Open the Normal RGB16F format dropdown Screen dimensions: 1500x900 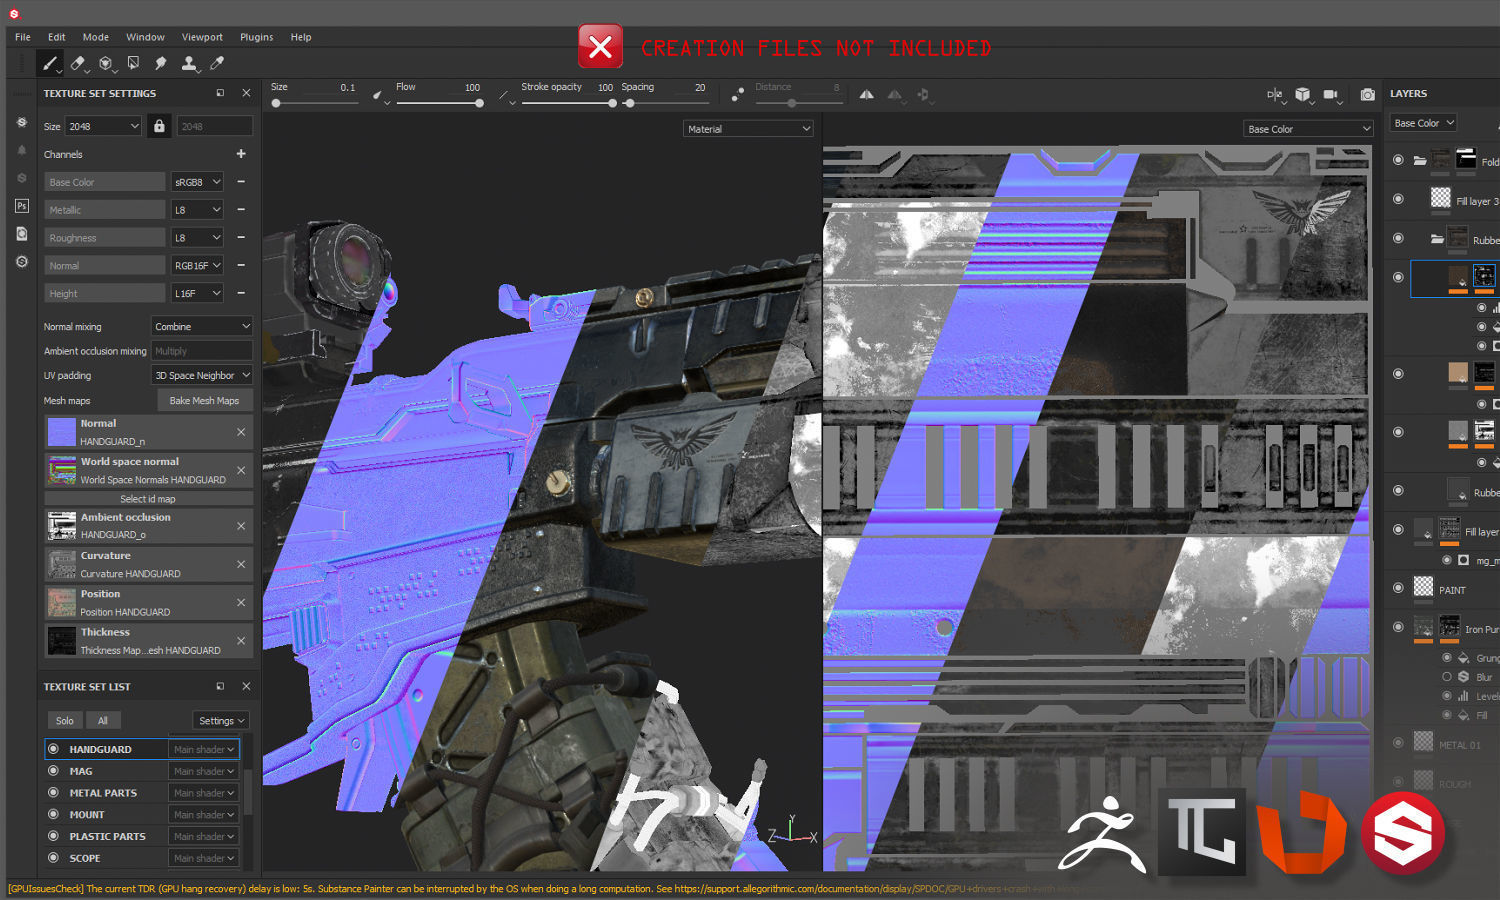point(197,265)
